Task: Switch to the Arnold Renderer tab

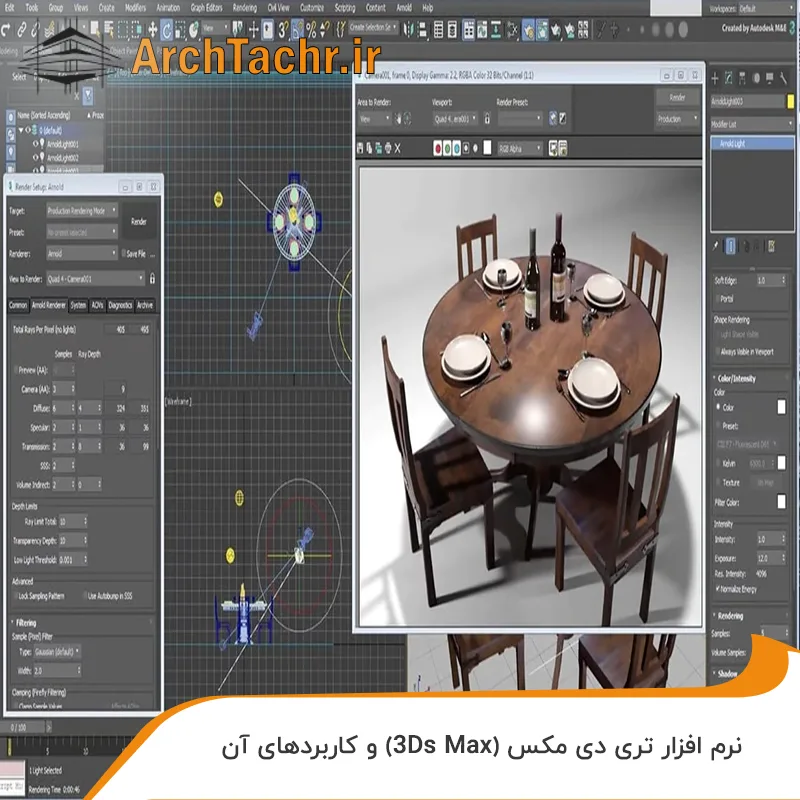Action: (x=49, y=305)
